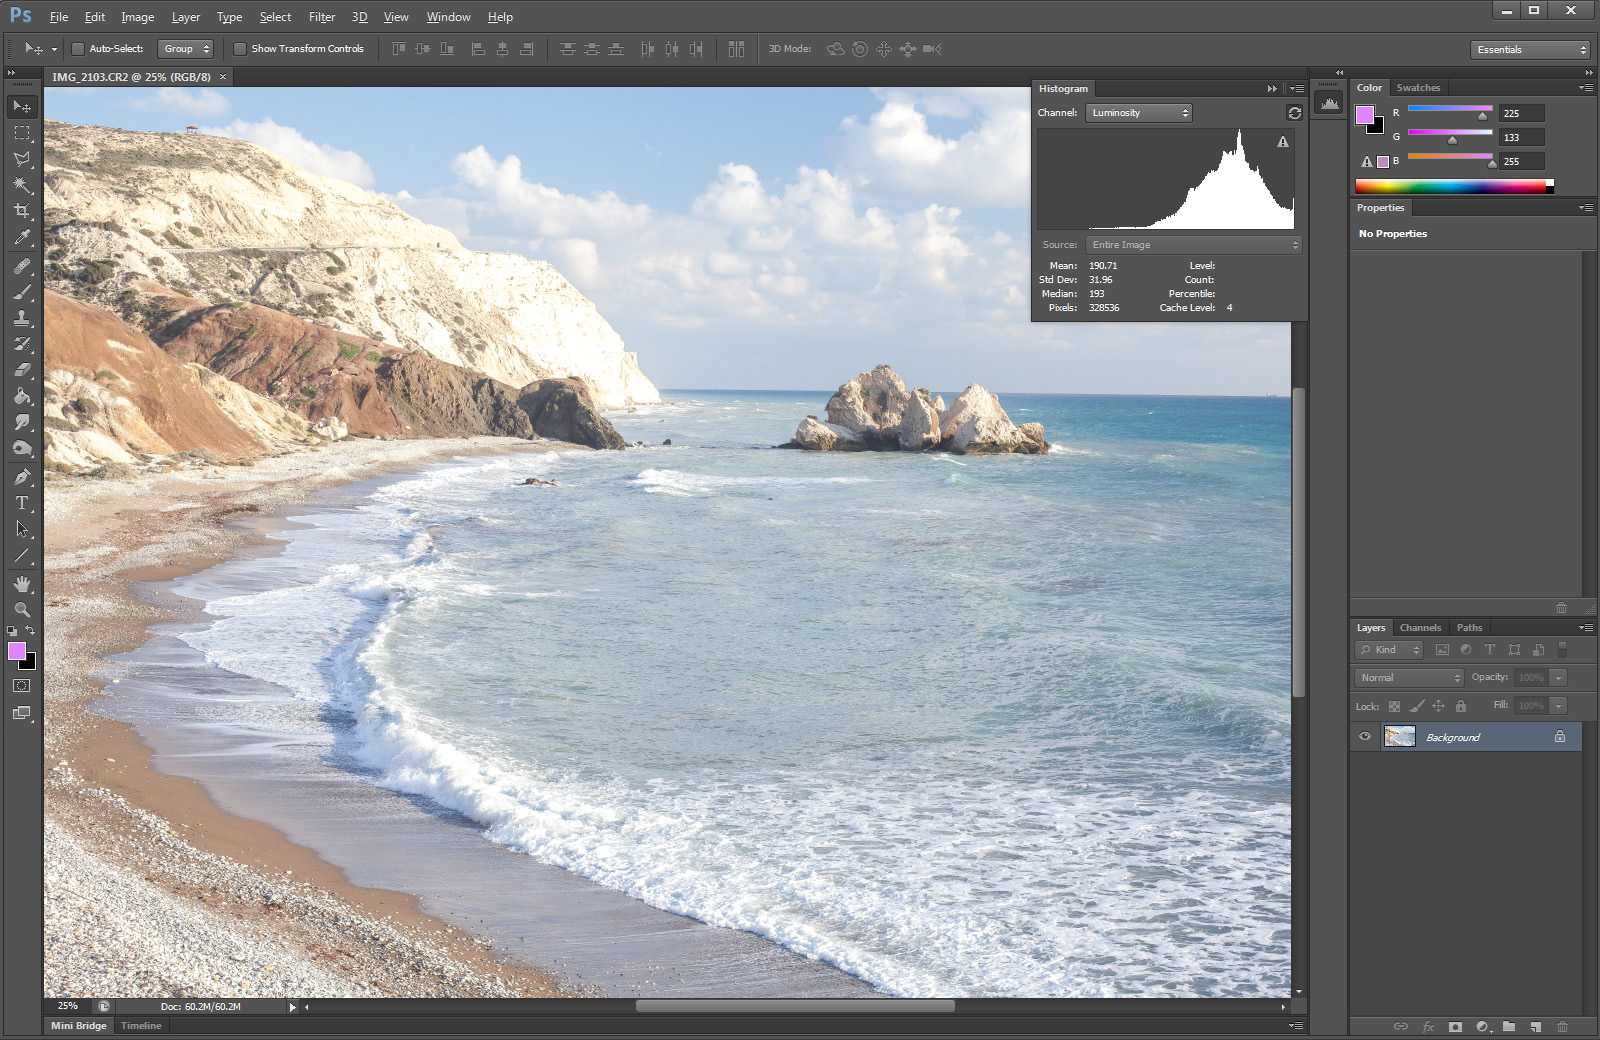The width and height of the screenshot is (1600, 1040).
Task: Open the Mini Bridge panel
Action: coord(78,1025)
